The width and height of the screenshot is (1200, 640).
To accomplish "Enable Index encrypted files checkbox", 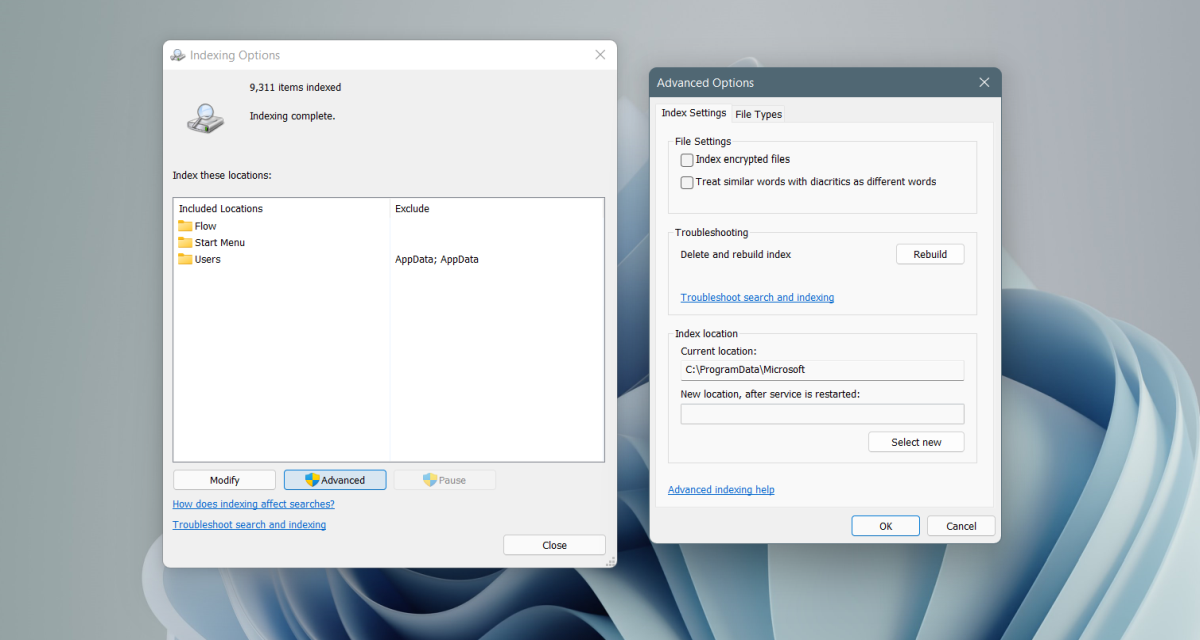I will [687, 160].
